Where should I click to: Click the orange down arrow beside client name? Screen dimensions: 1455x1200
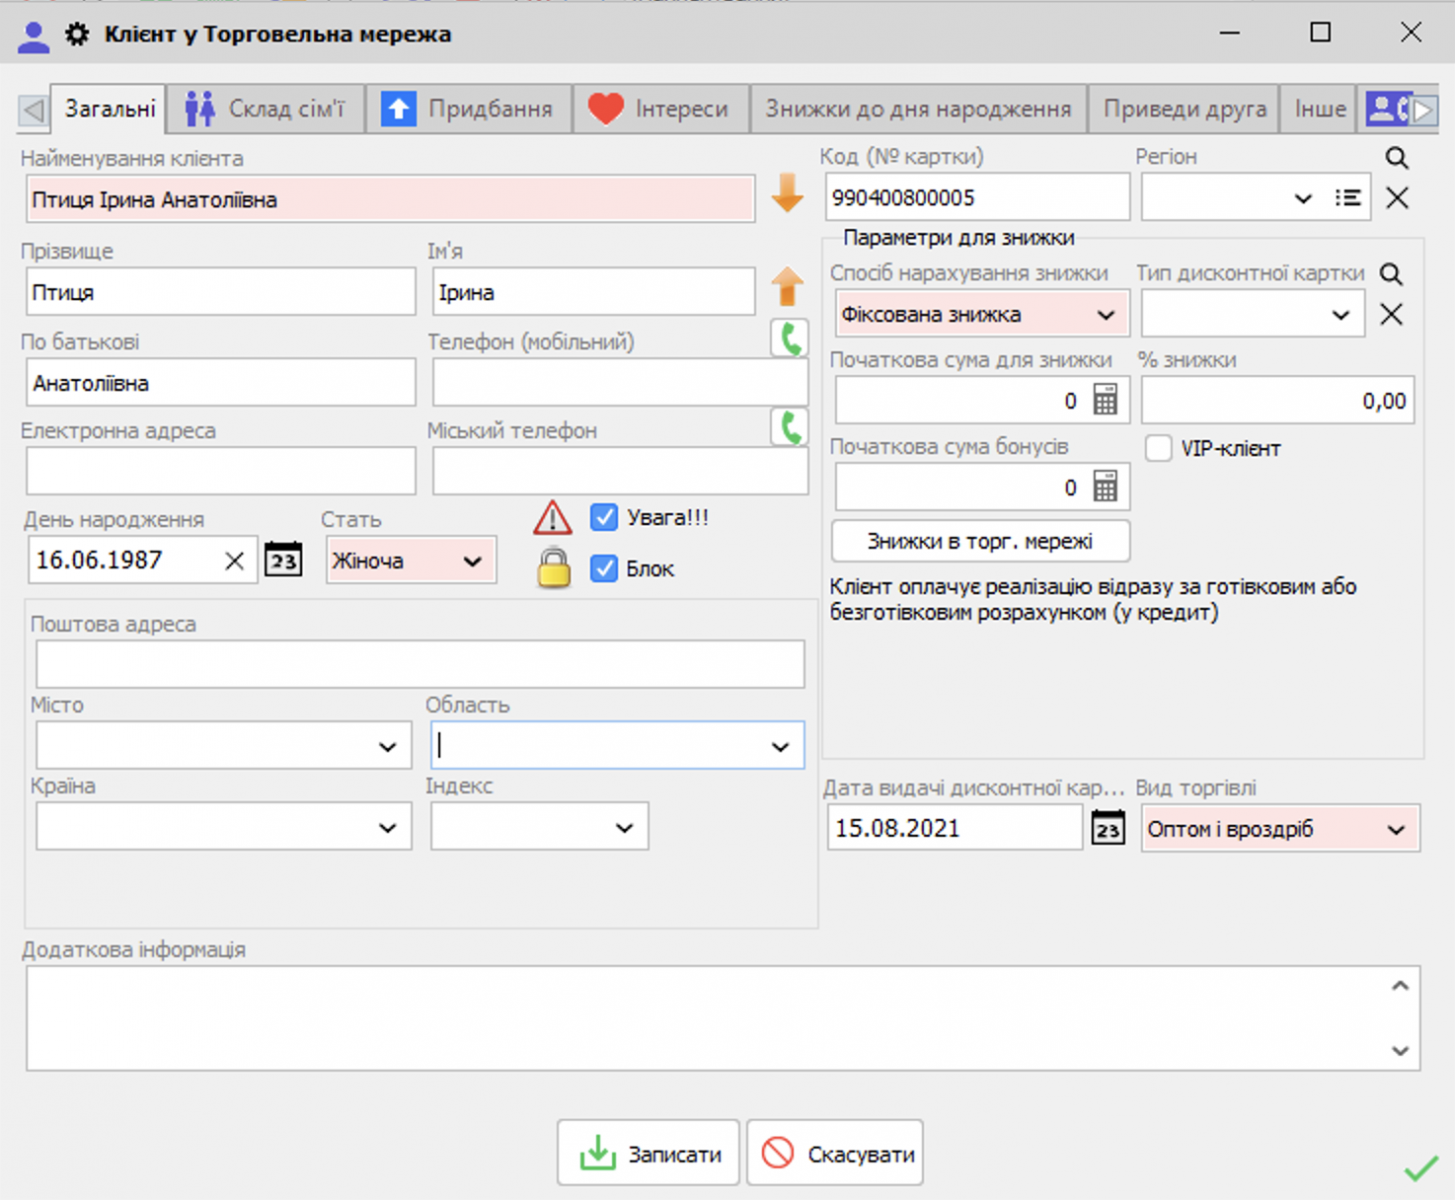coord(788,193)
